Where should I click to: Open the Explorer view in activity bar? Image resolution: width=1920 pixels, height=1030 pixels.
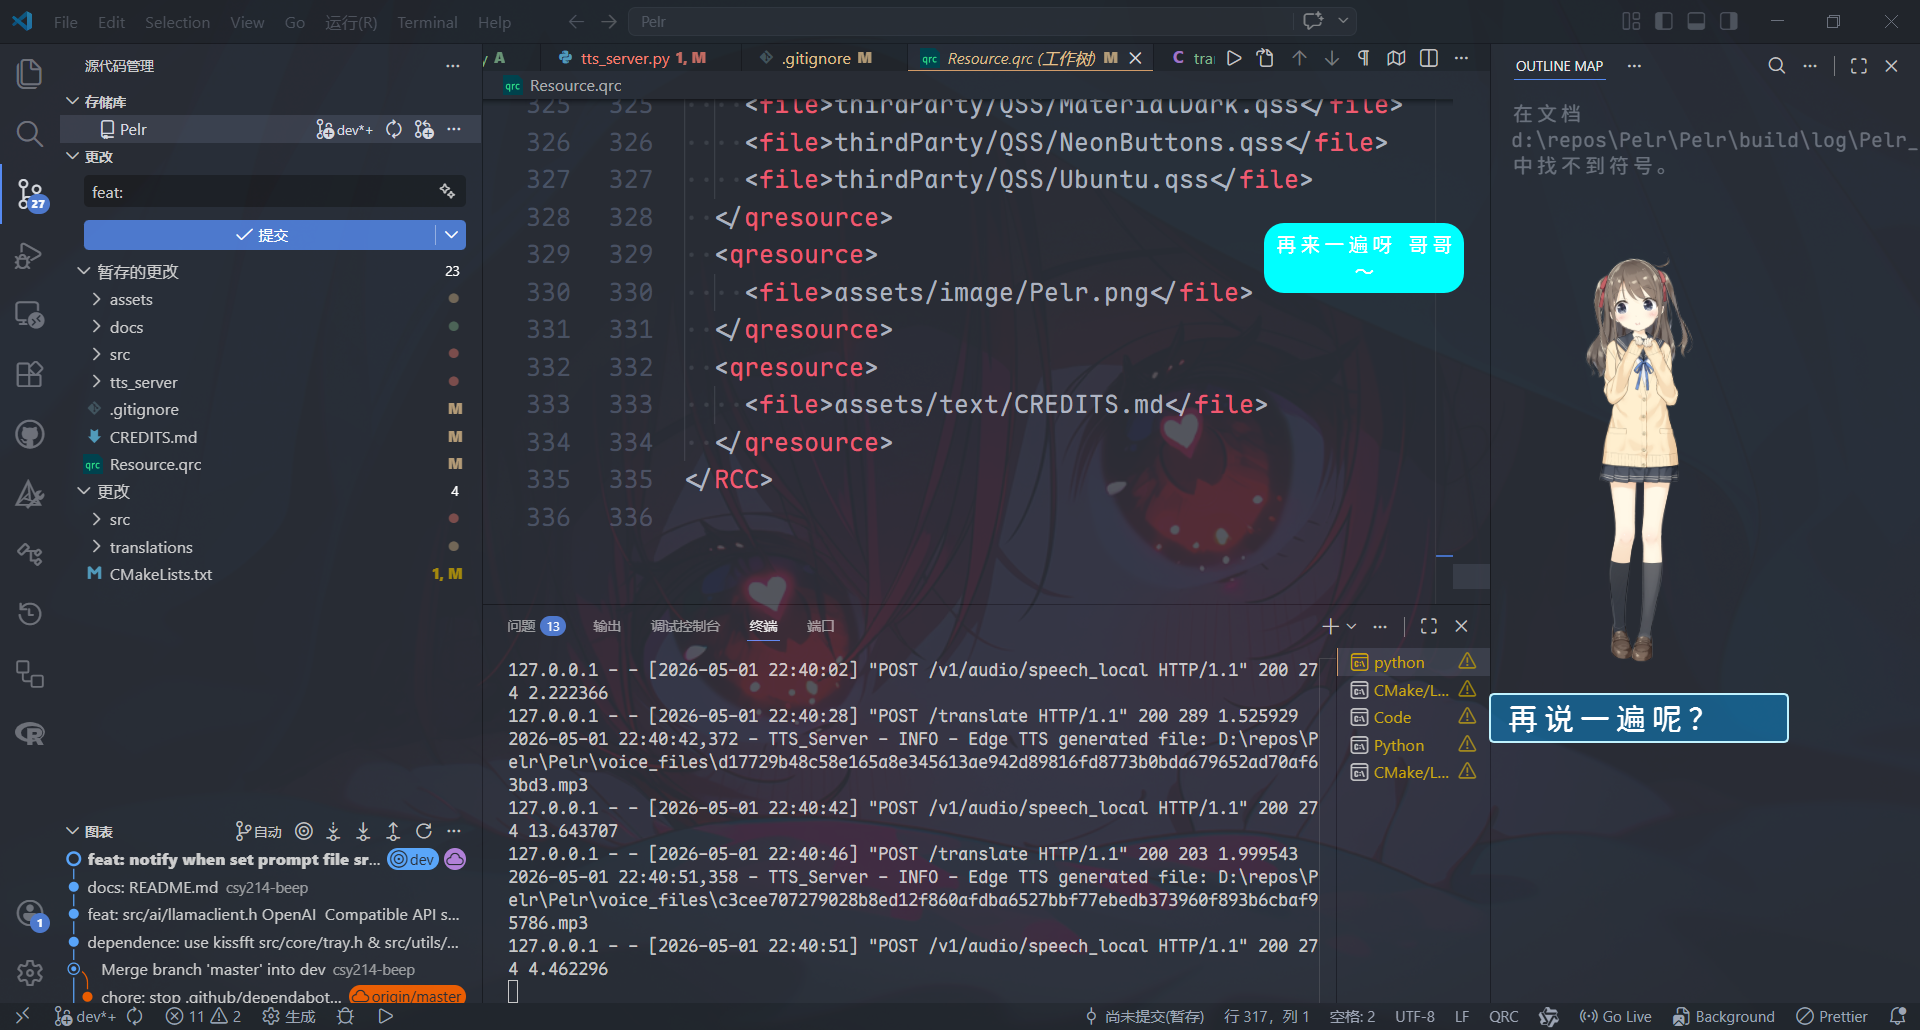tap(30, 73)
